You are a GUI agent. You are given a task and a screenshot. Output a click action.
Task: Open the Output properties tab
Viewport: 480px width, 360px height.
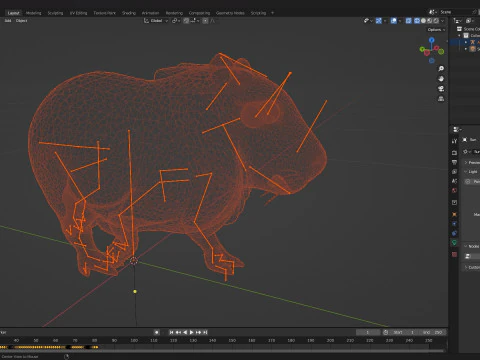(454, 162)
